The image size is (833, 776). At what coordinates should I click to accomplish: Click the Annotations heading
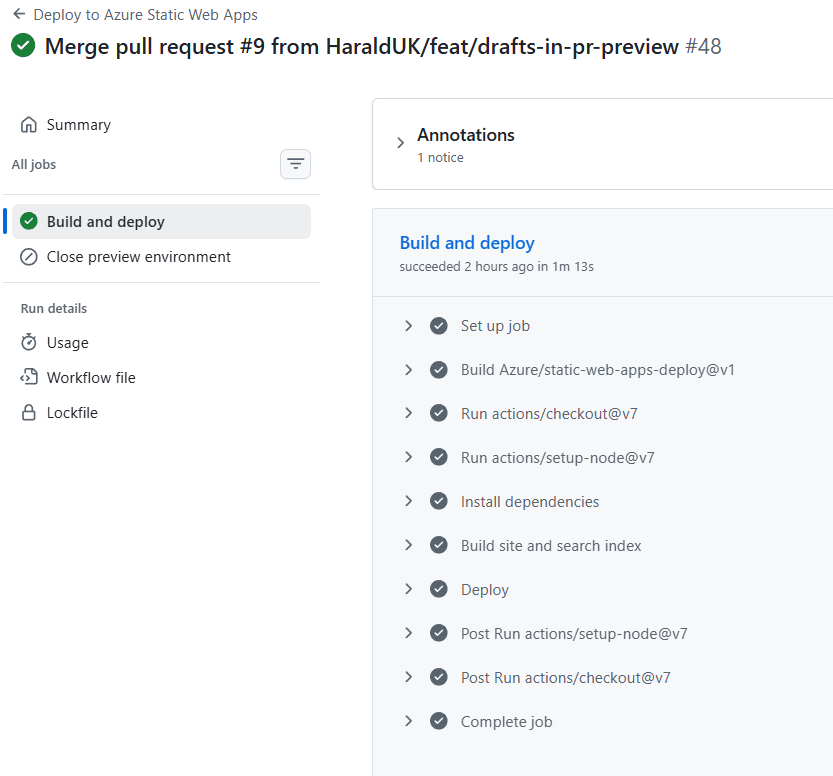(x=466, y=135)
